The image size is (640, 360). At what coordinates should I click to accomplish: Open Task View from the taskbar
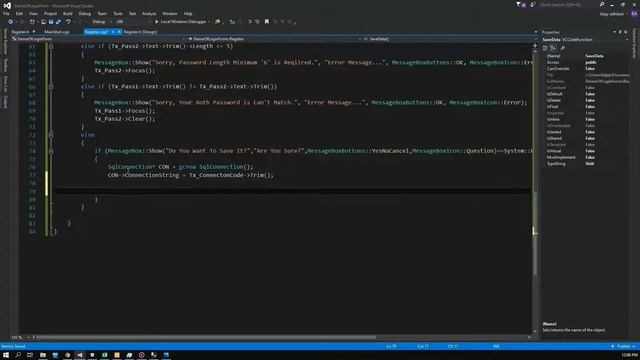[30, 355]
